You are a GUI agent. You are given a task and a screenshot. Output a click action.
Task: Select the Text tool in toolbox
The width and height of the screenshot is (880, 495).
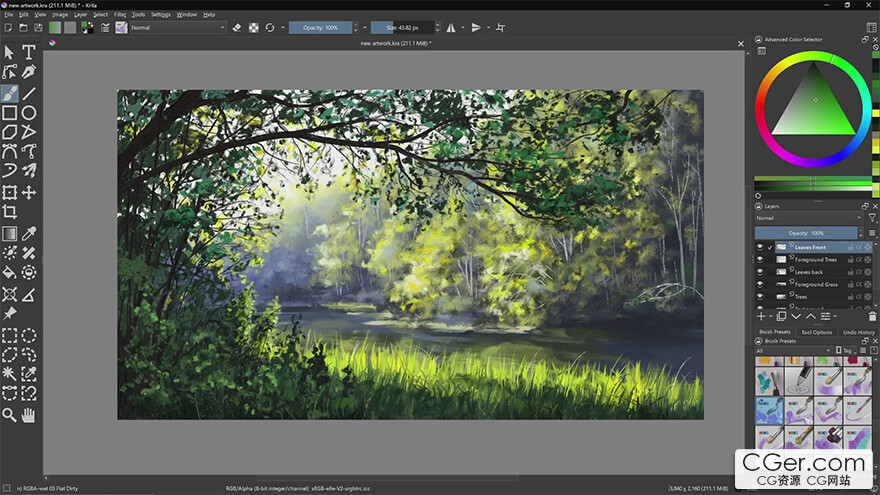(29, 52)
